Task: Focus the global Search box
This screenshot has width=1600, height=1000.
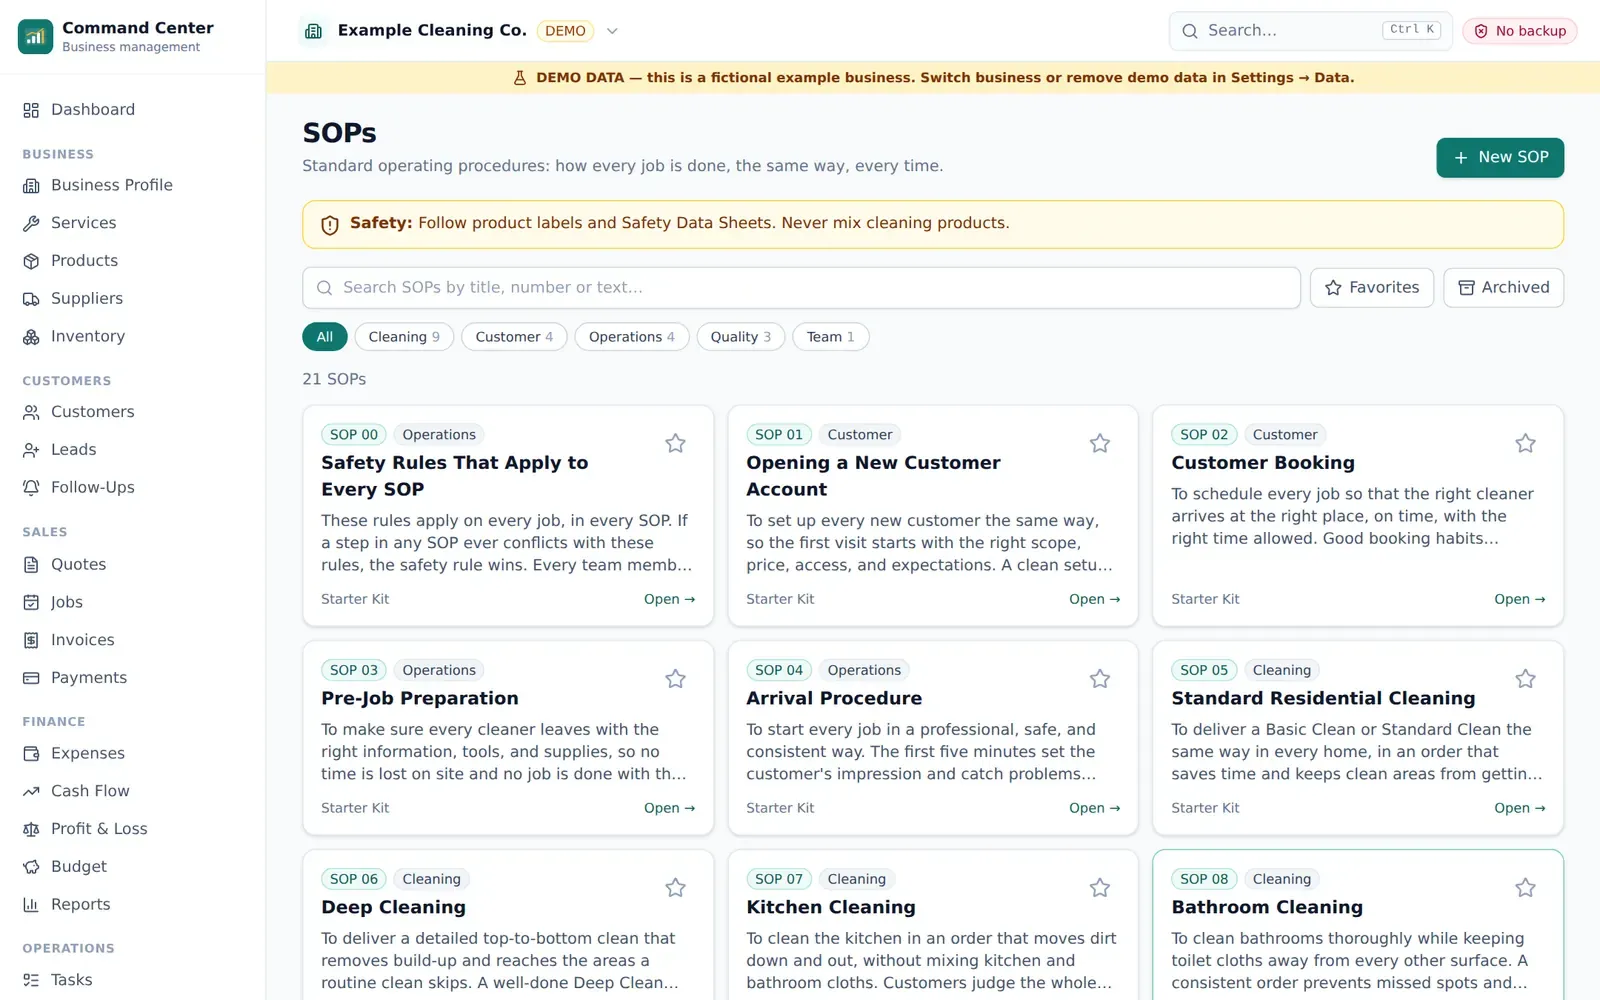Action: [x=1310, y=31]
